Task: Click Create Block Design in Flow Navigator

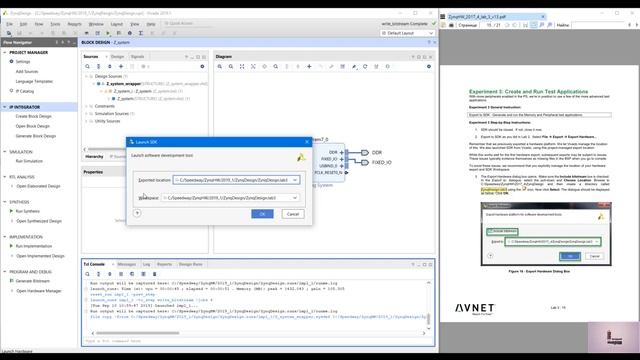Action: pyautogui.click(x=33, y=116)
